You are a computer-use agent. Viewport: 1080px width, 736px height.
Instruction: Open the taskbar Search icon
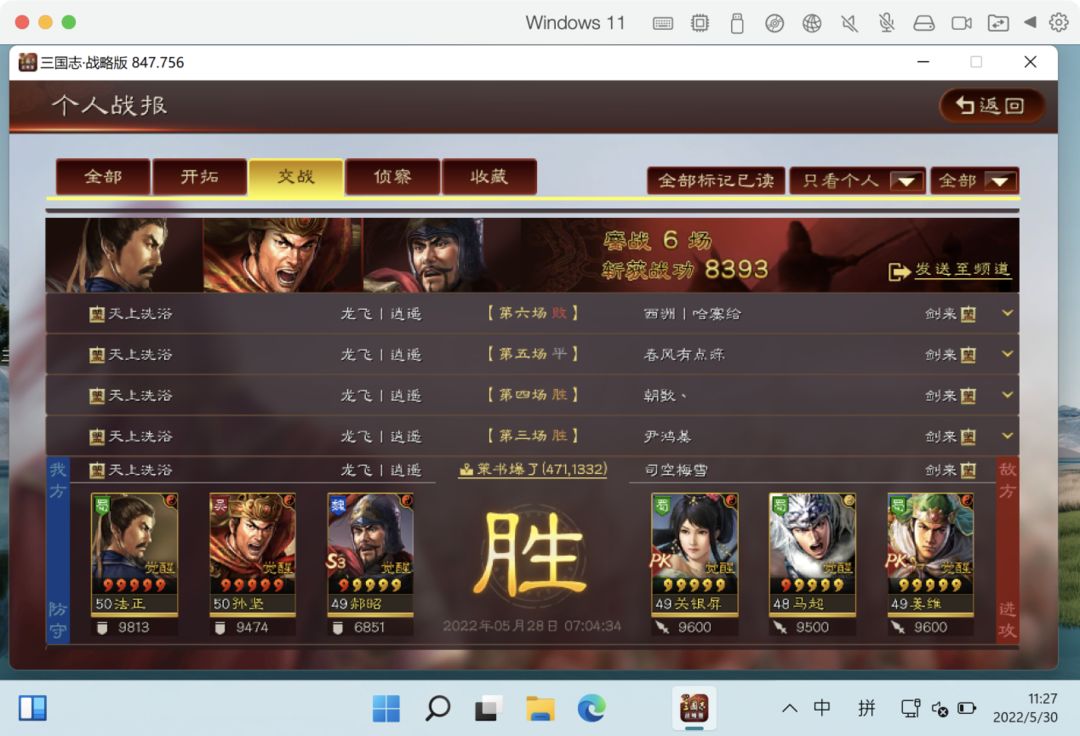point(437,708)
